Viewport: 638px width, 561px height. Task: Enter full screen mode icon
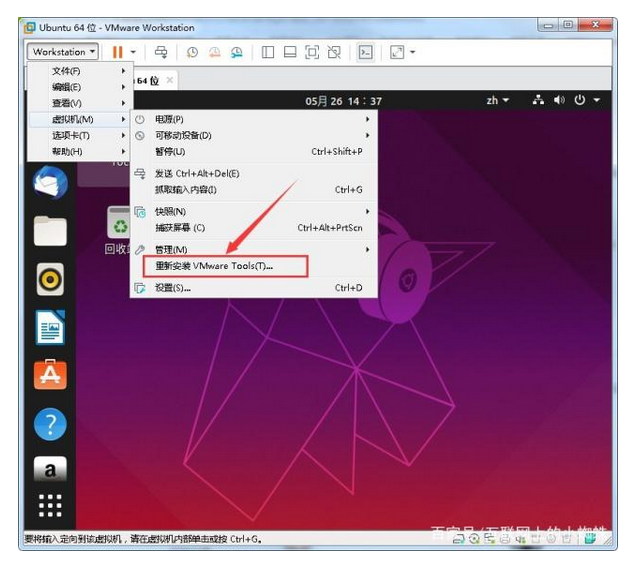[x=312, y=52]
